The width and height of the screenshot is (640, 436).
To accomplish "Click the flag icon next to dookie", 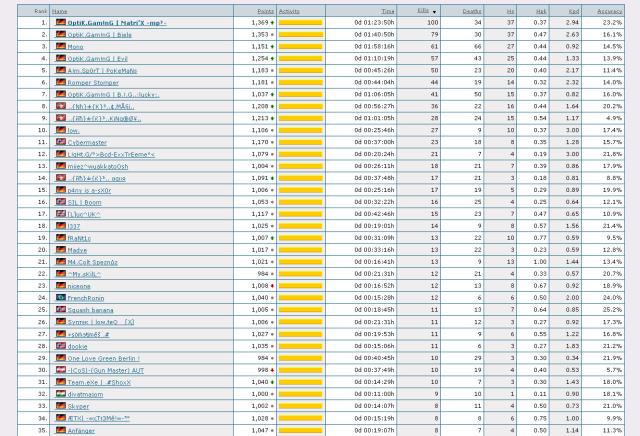I will [60, 346].
